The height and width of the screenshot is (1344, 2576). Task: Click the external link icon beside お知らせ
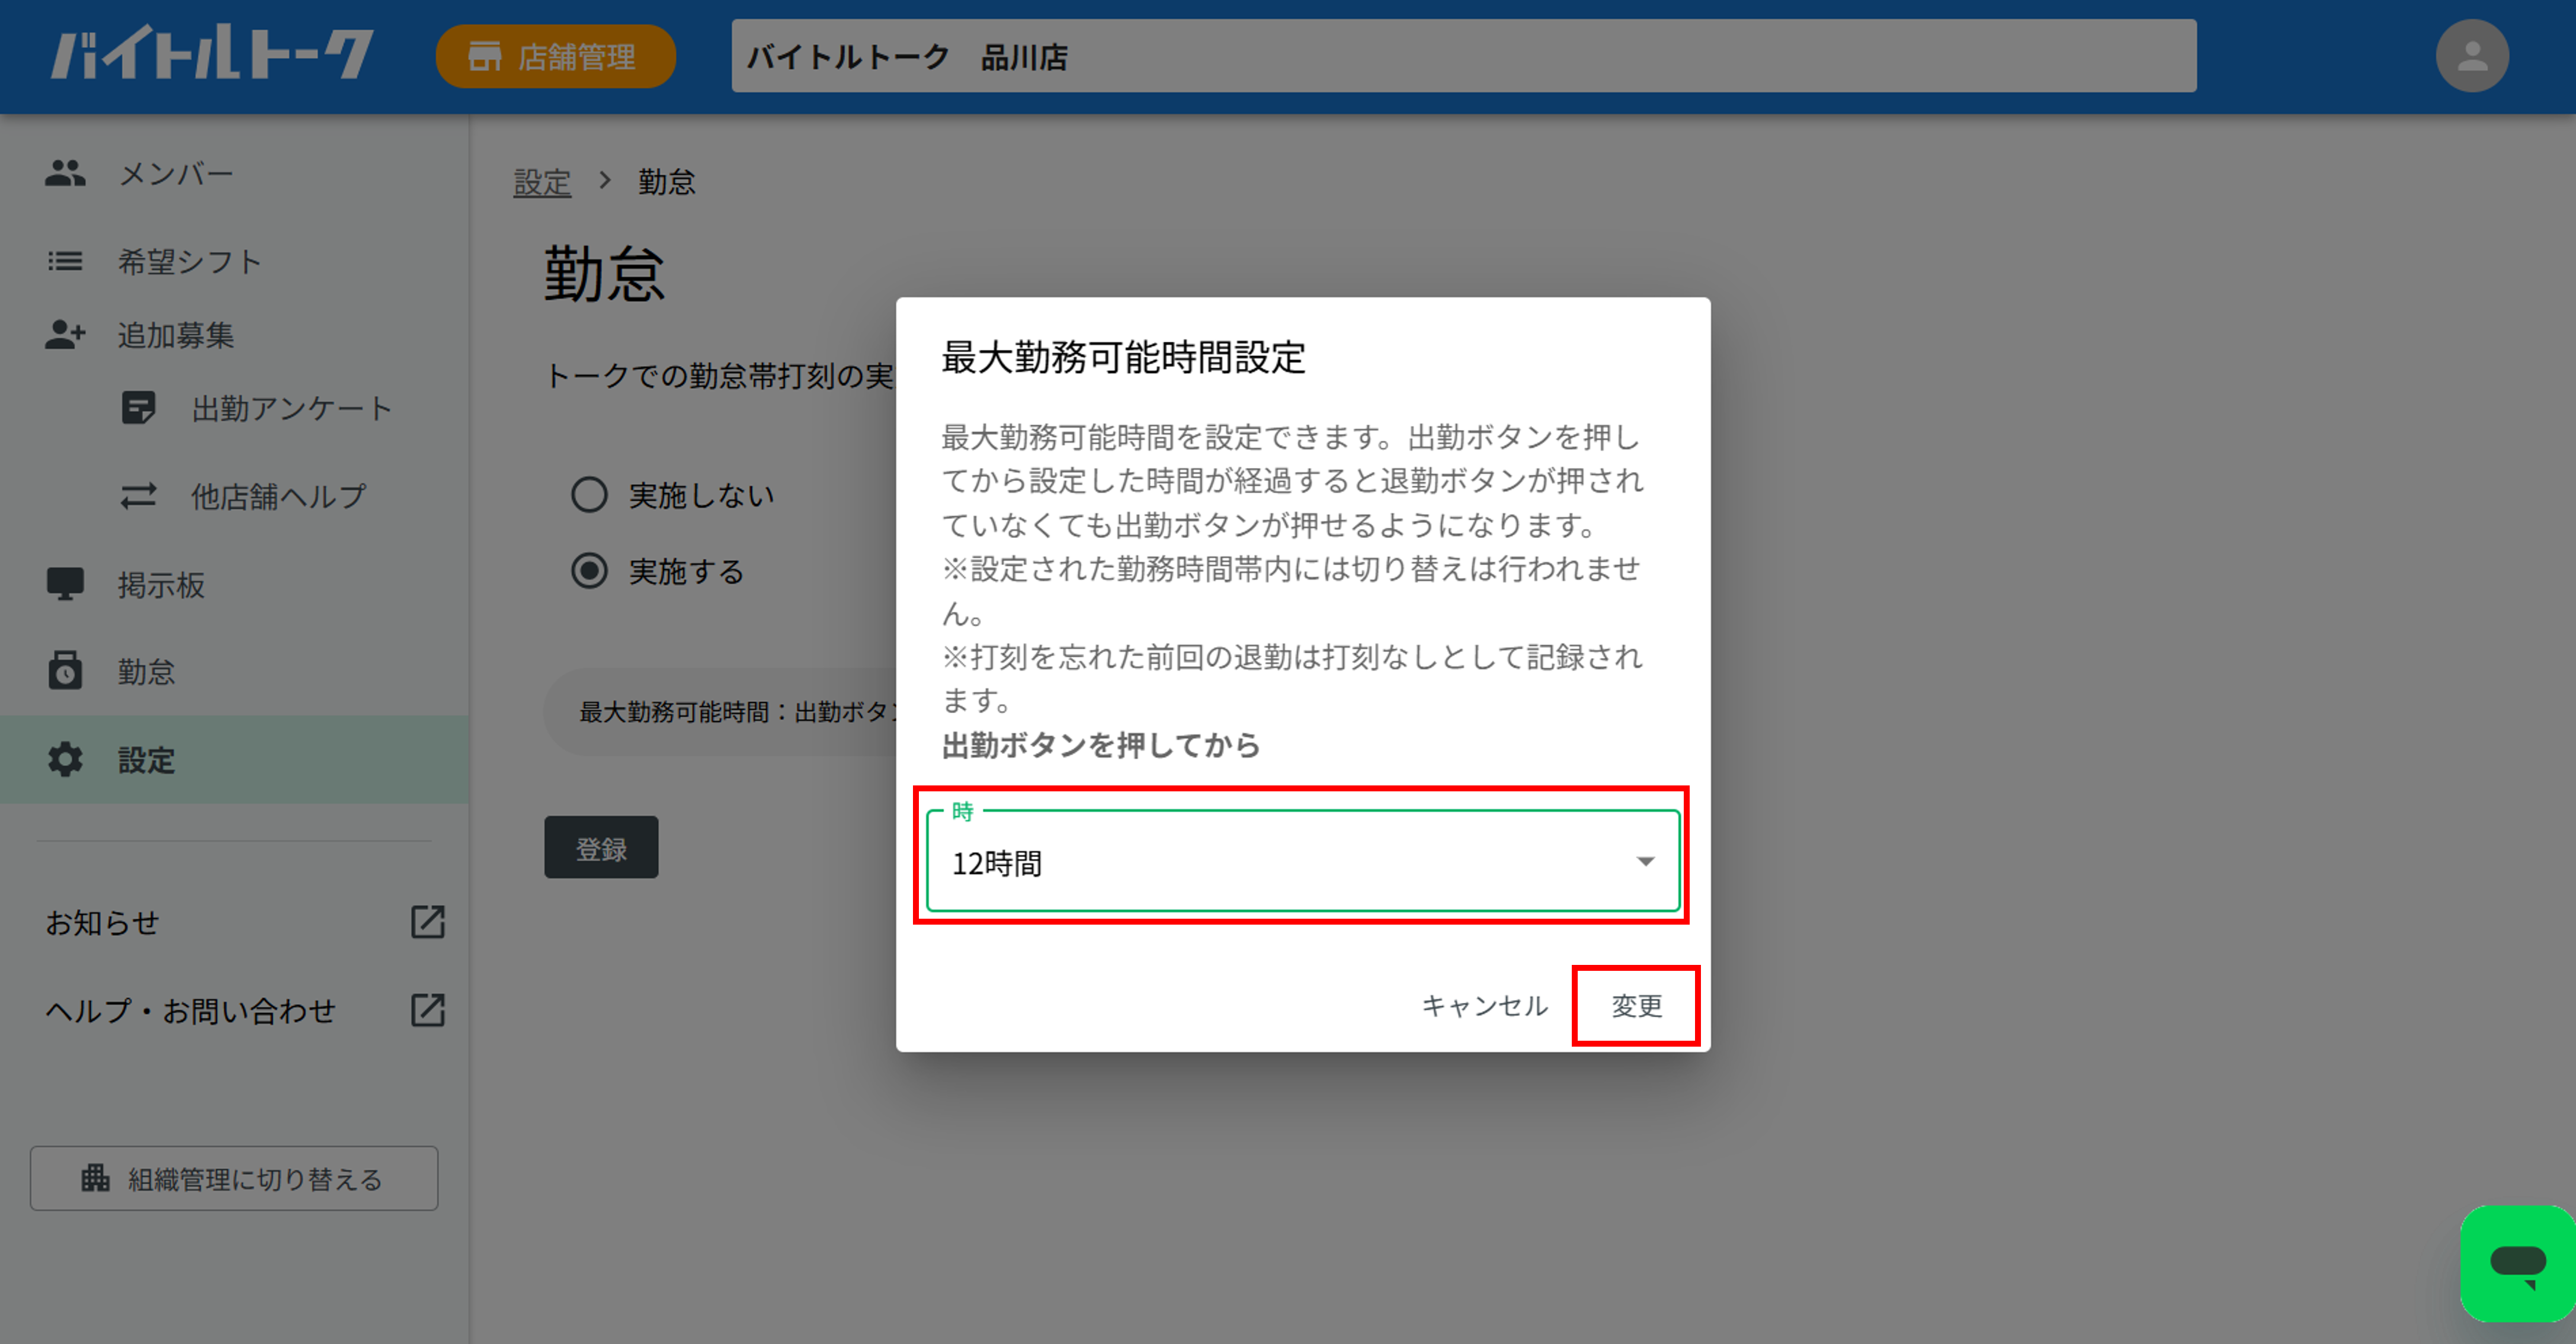[428, 922]
